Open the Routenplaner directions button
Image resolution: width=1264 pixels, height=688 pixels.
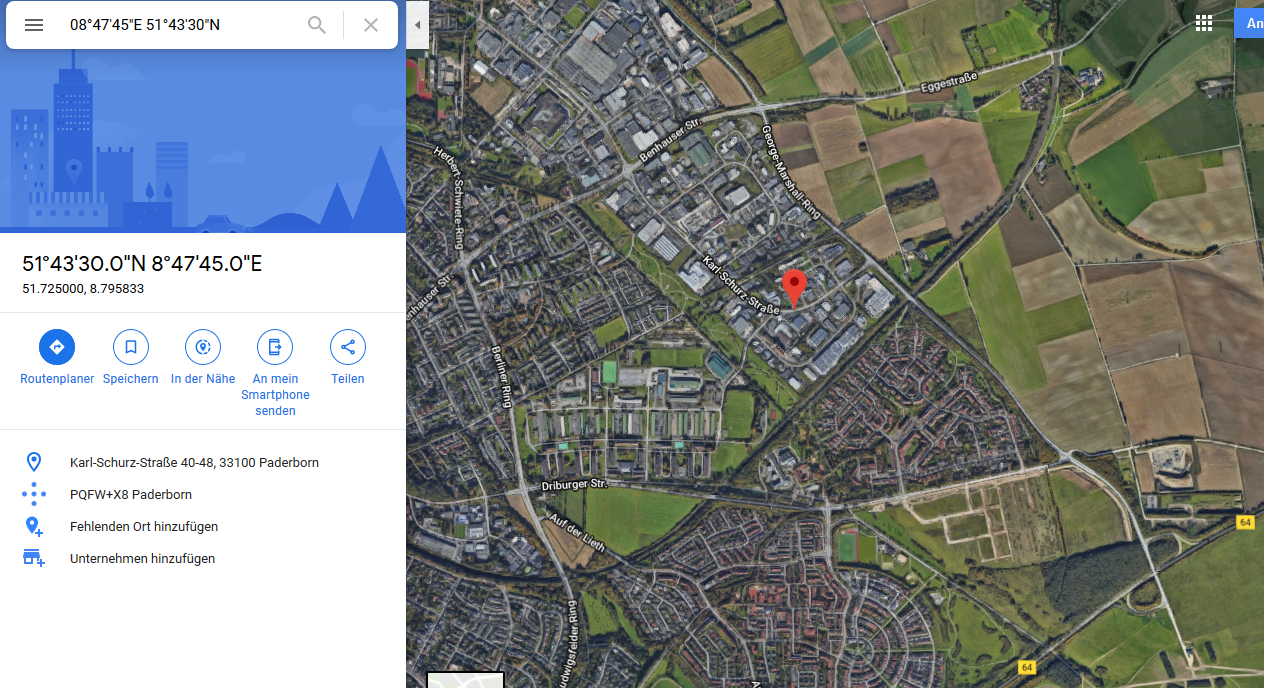click(x=57, y=347)
